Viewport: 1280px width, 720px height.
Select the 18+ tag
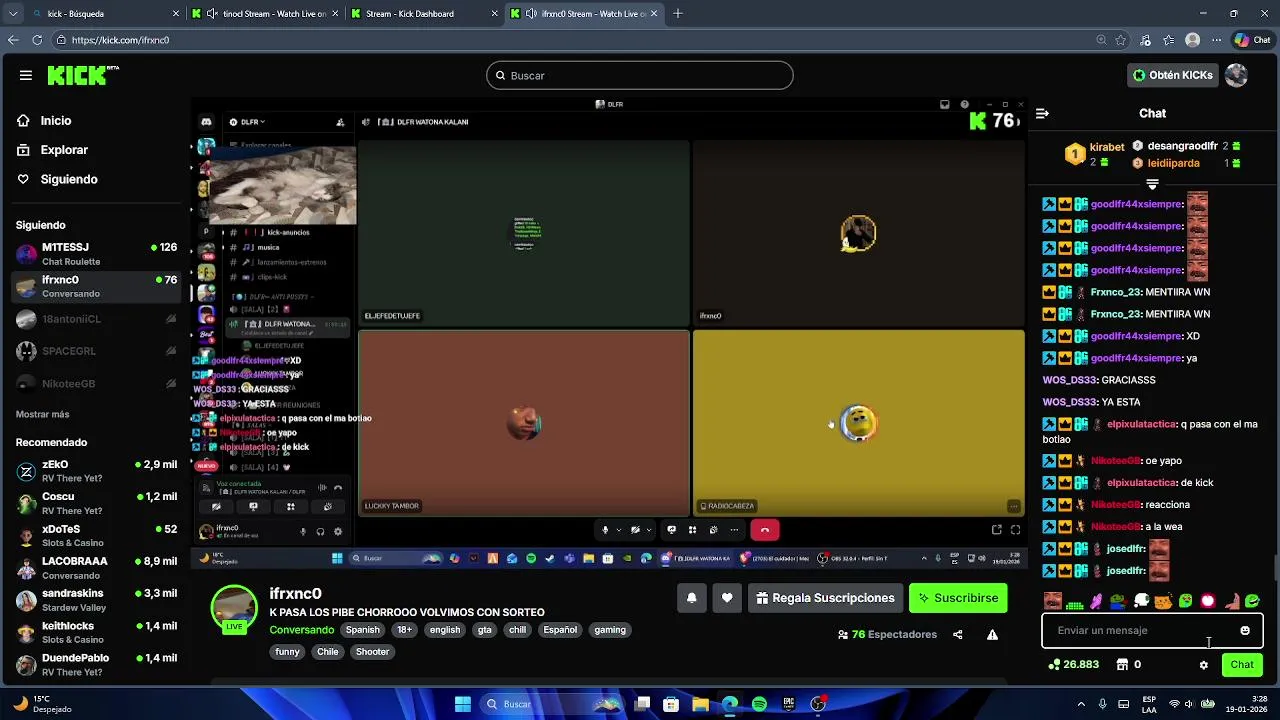(404, 630)
